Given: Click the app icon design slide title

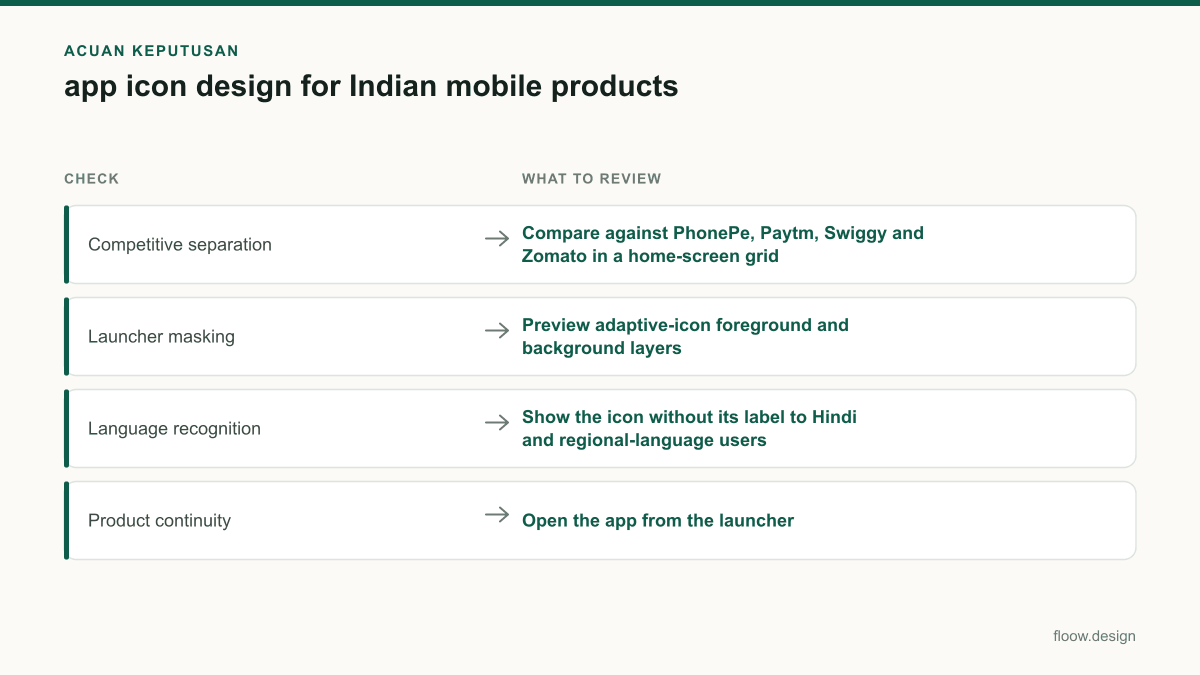Looking at the screenshot, I should pos(371,86).
